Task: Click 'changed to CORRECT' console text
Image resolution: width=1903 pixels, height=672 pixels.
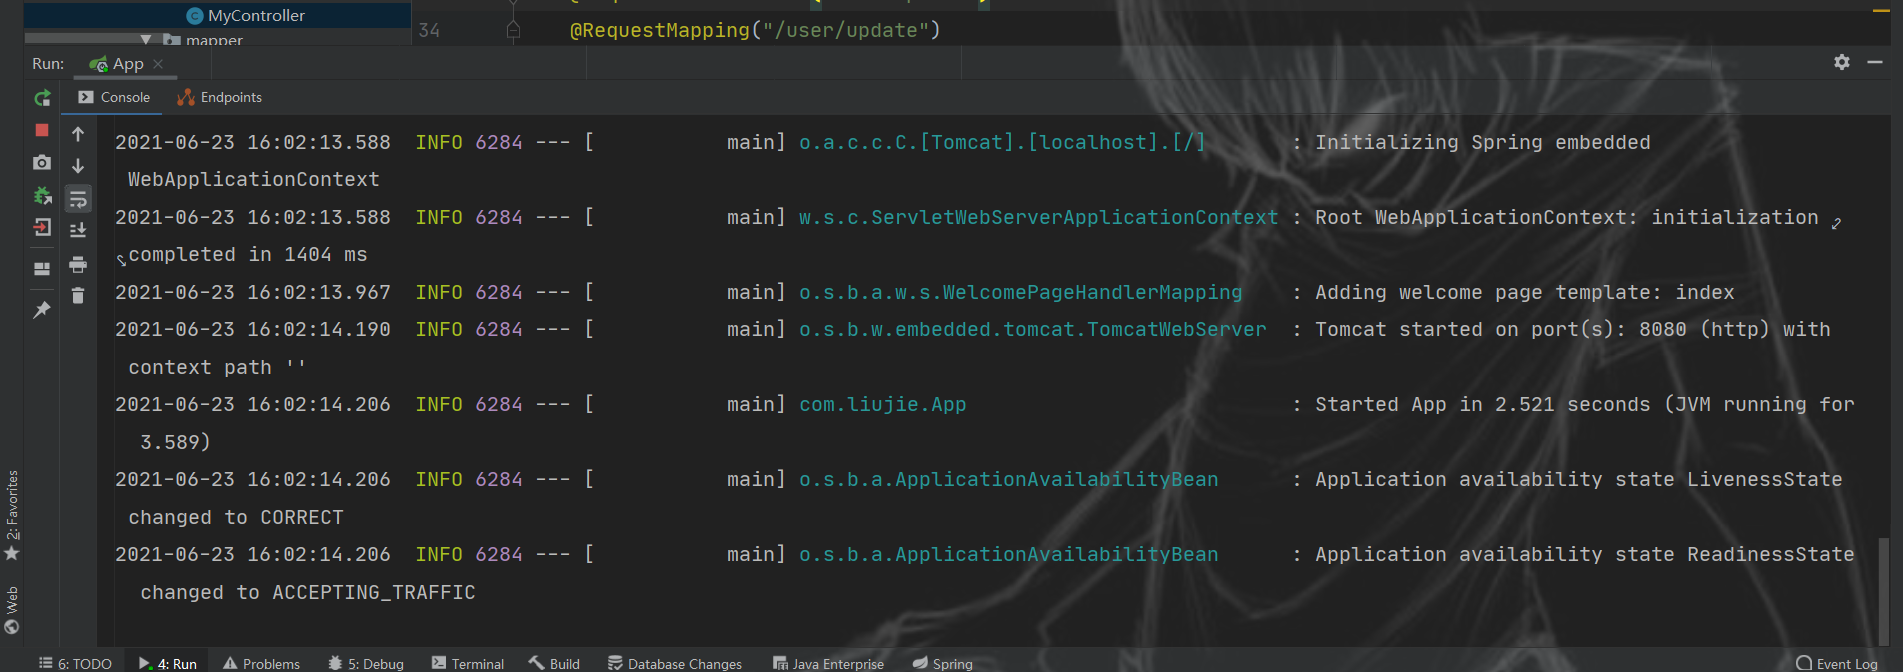Action: (236, 517)
